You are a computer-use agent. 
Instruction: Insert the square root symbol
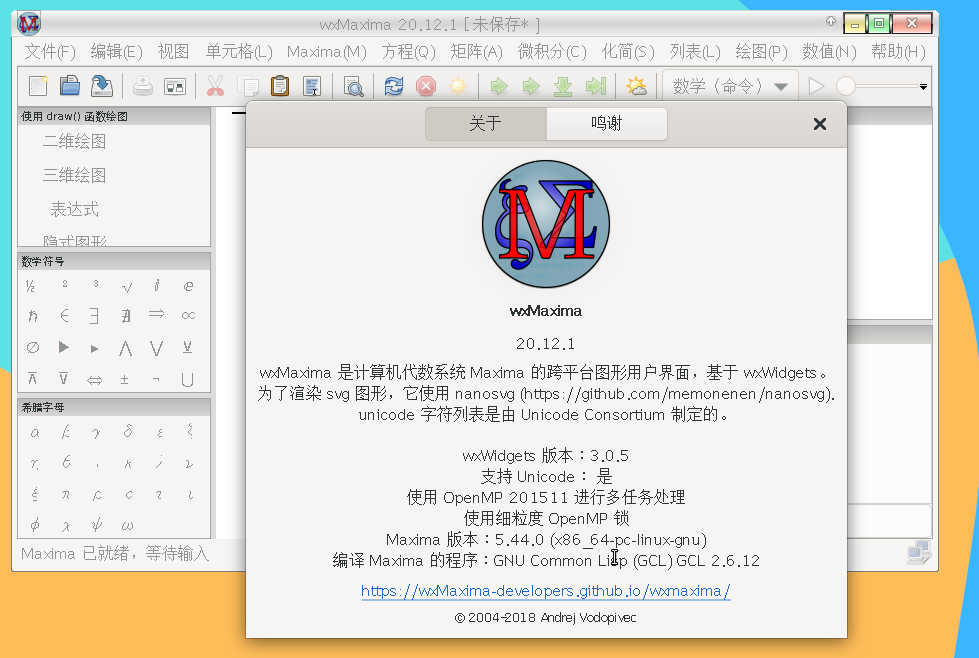point(127,287)
